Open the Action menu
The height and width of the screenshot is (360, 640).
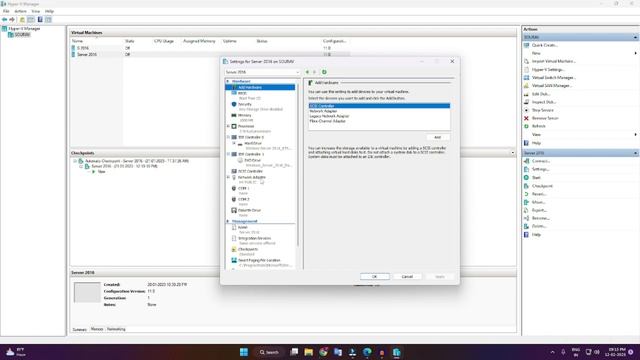20,11
